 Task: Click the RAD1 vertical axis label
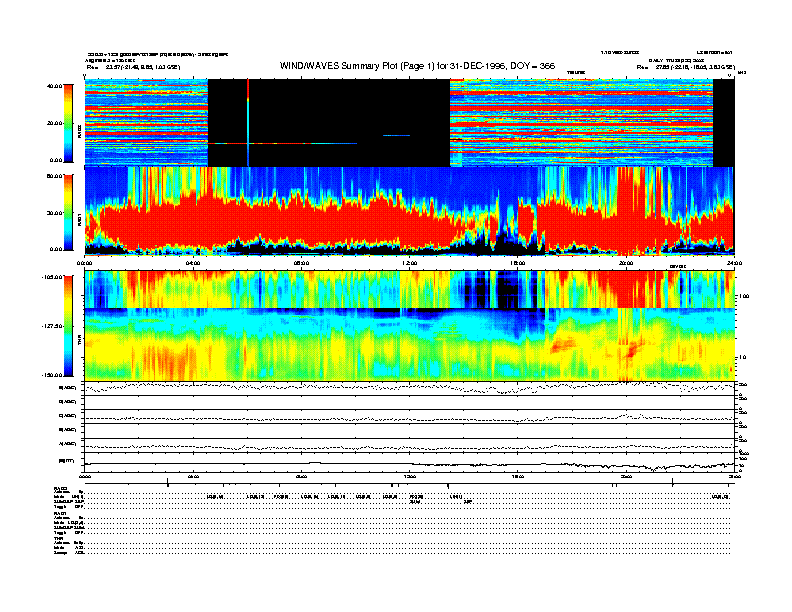[x=79, y=220]
